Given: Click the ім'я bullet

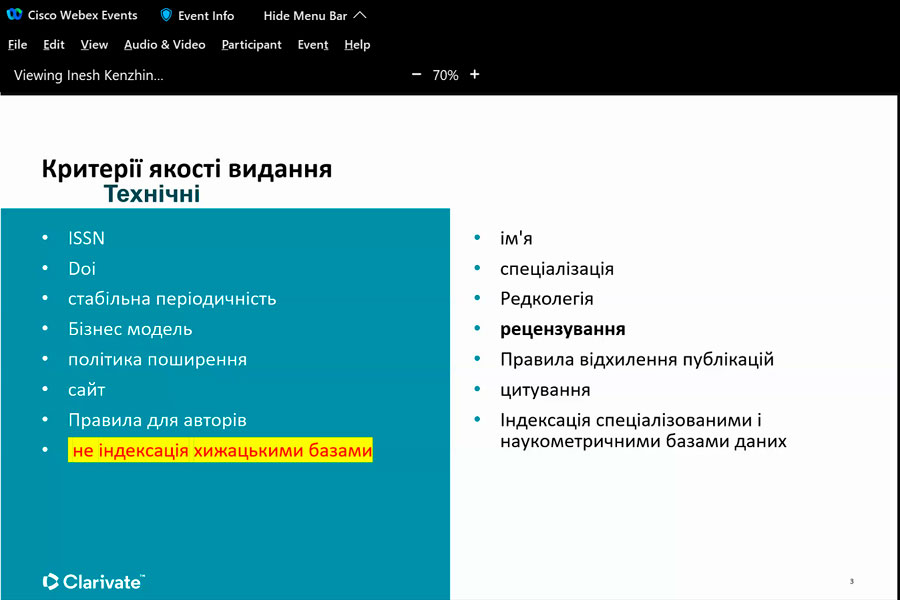Looking at the screenshot, I should coord(516,238).
